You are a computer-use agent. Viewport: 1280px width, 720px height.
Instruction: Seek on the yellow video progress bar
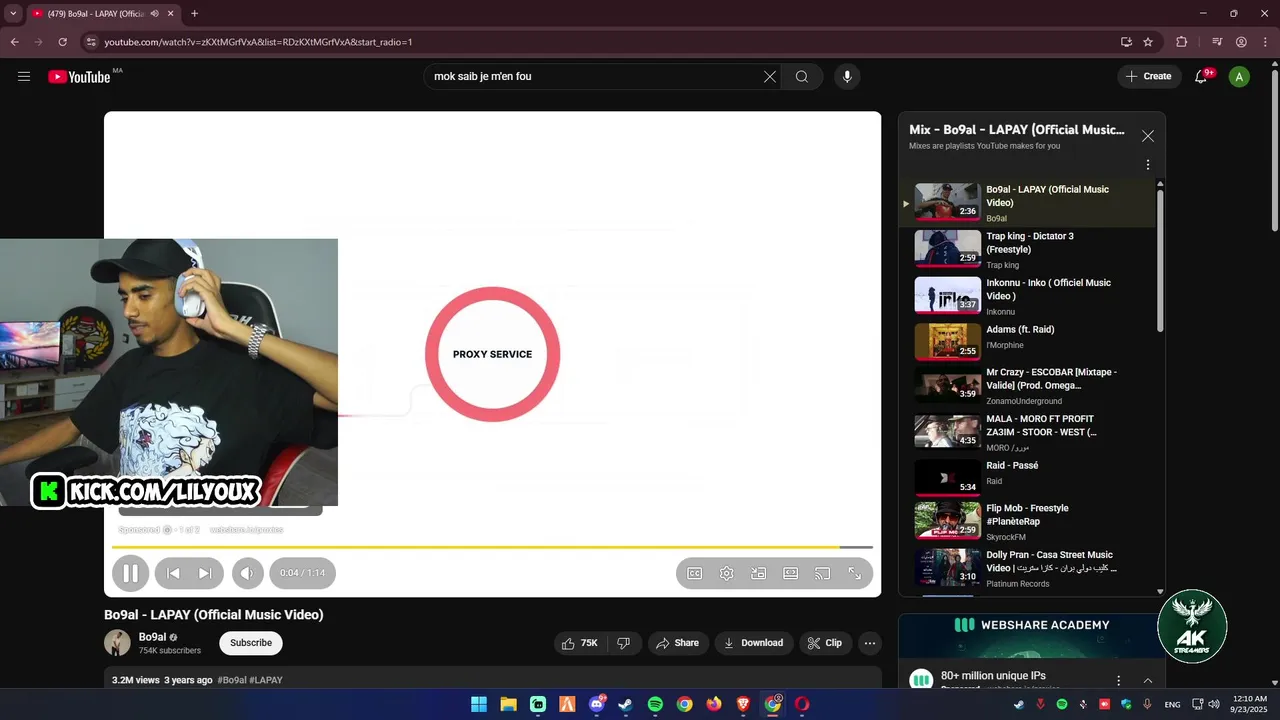coord(492,547)
